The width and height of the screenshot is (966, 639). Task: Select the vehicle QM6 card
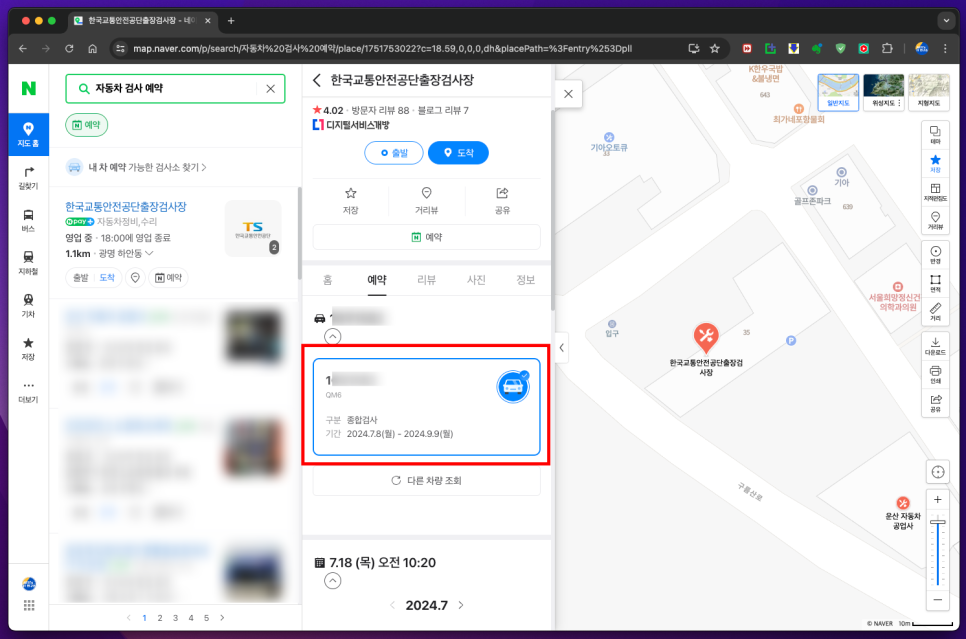click(426, 407)
